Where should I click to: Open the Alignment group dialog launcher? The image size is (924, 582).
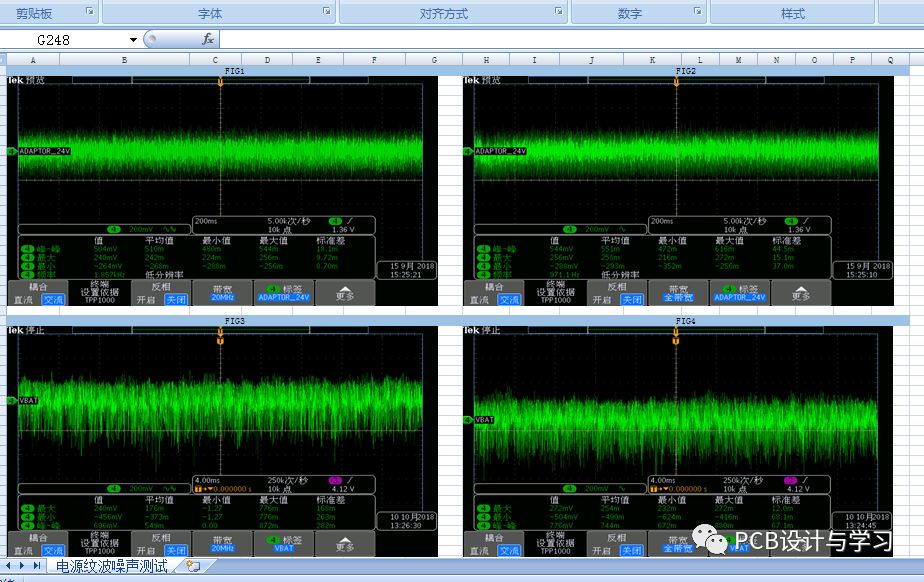coord(557,13)
